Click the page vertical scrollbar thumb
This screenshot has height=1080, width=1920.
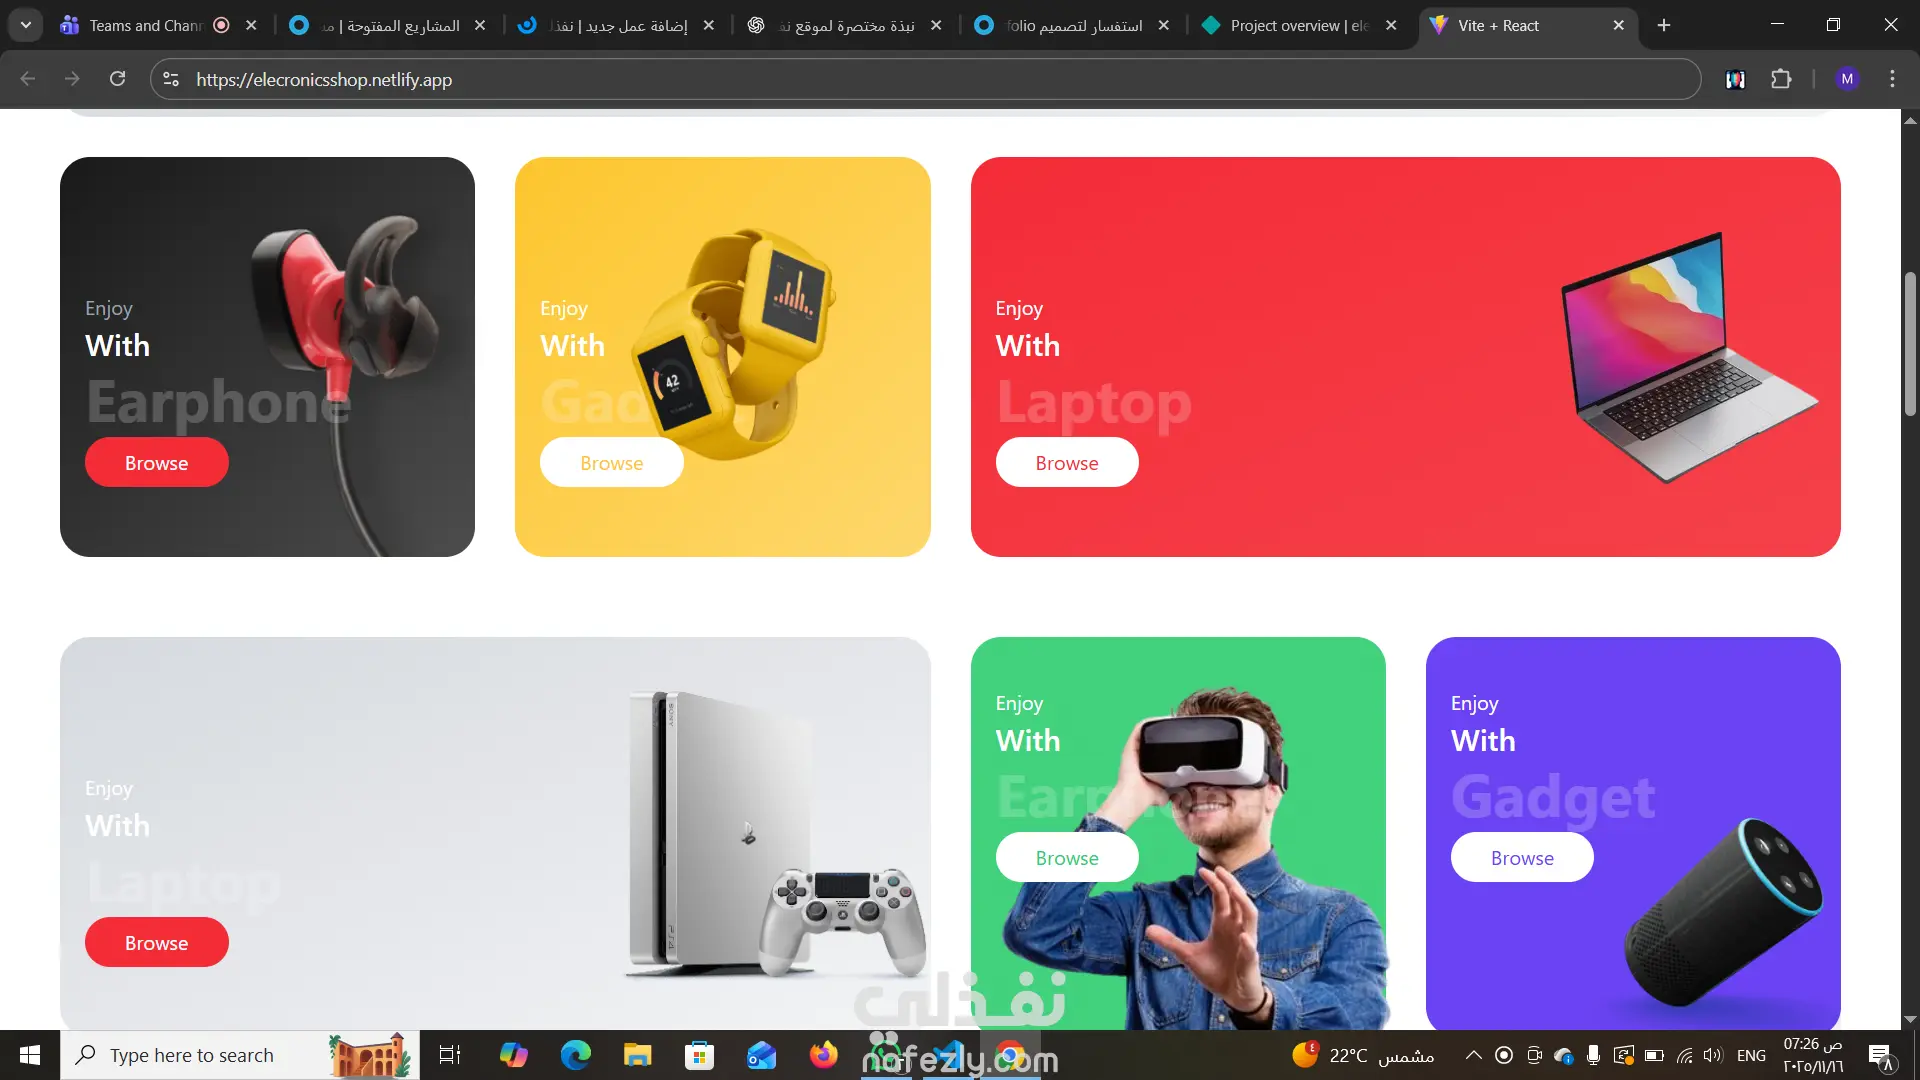pyautogui.click(x=1910, y=345)
